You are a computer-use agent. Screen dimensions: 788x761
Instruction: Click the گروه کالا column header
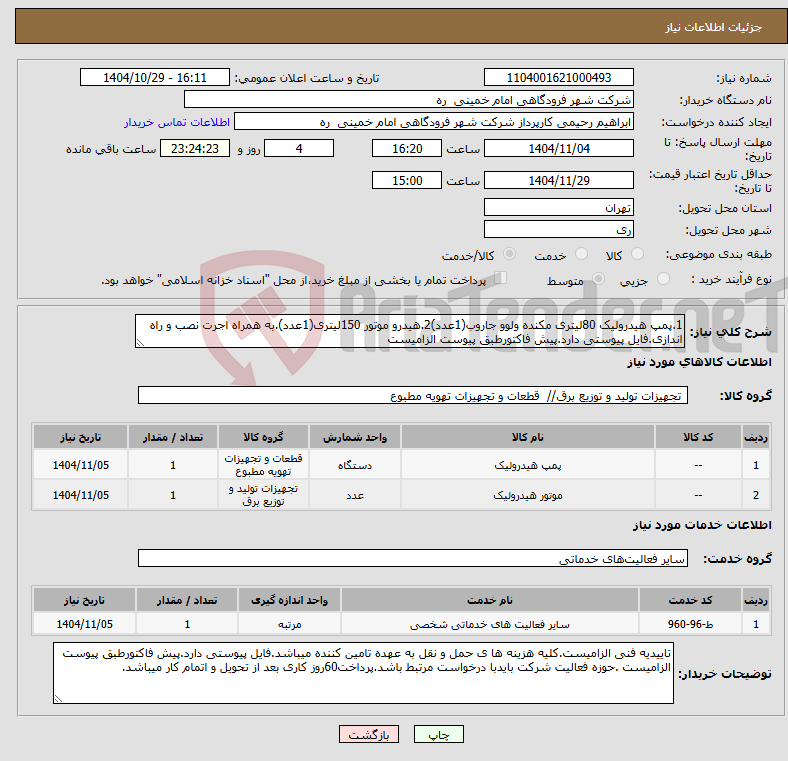tap(263, 437)
